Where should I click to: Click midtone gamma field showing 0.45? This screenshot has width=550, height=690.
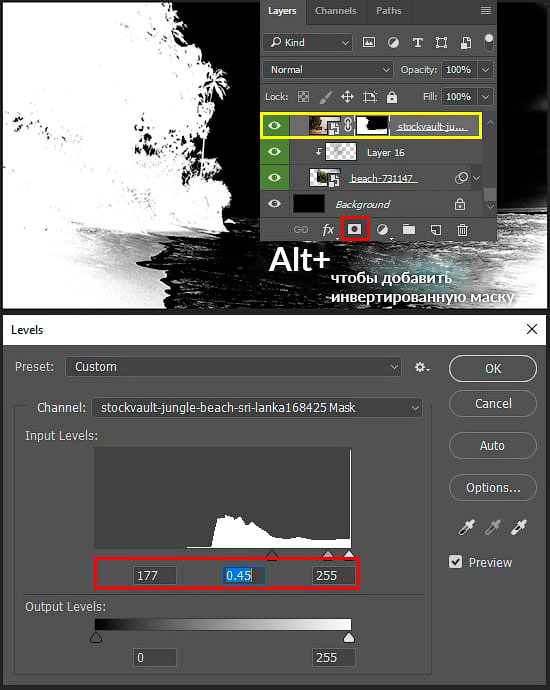click(244, 575)
